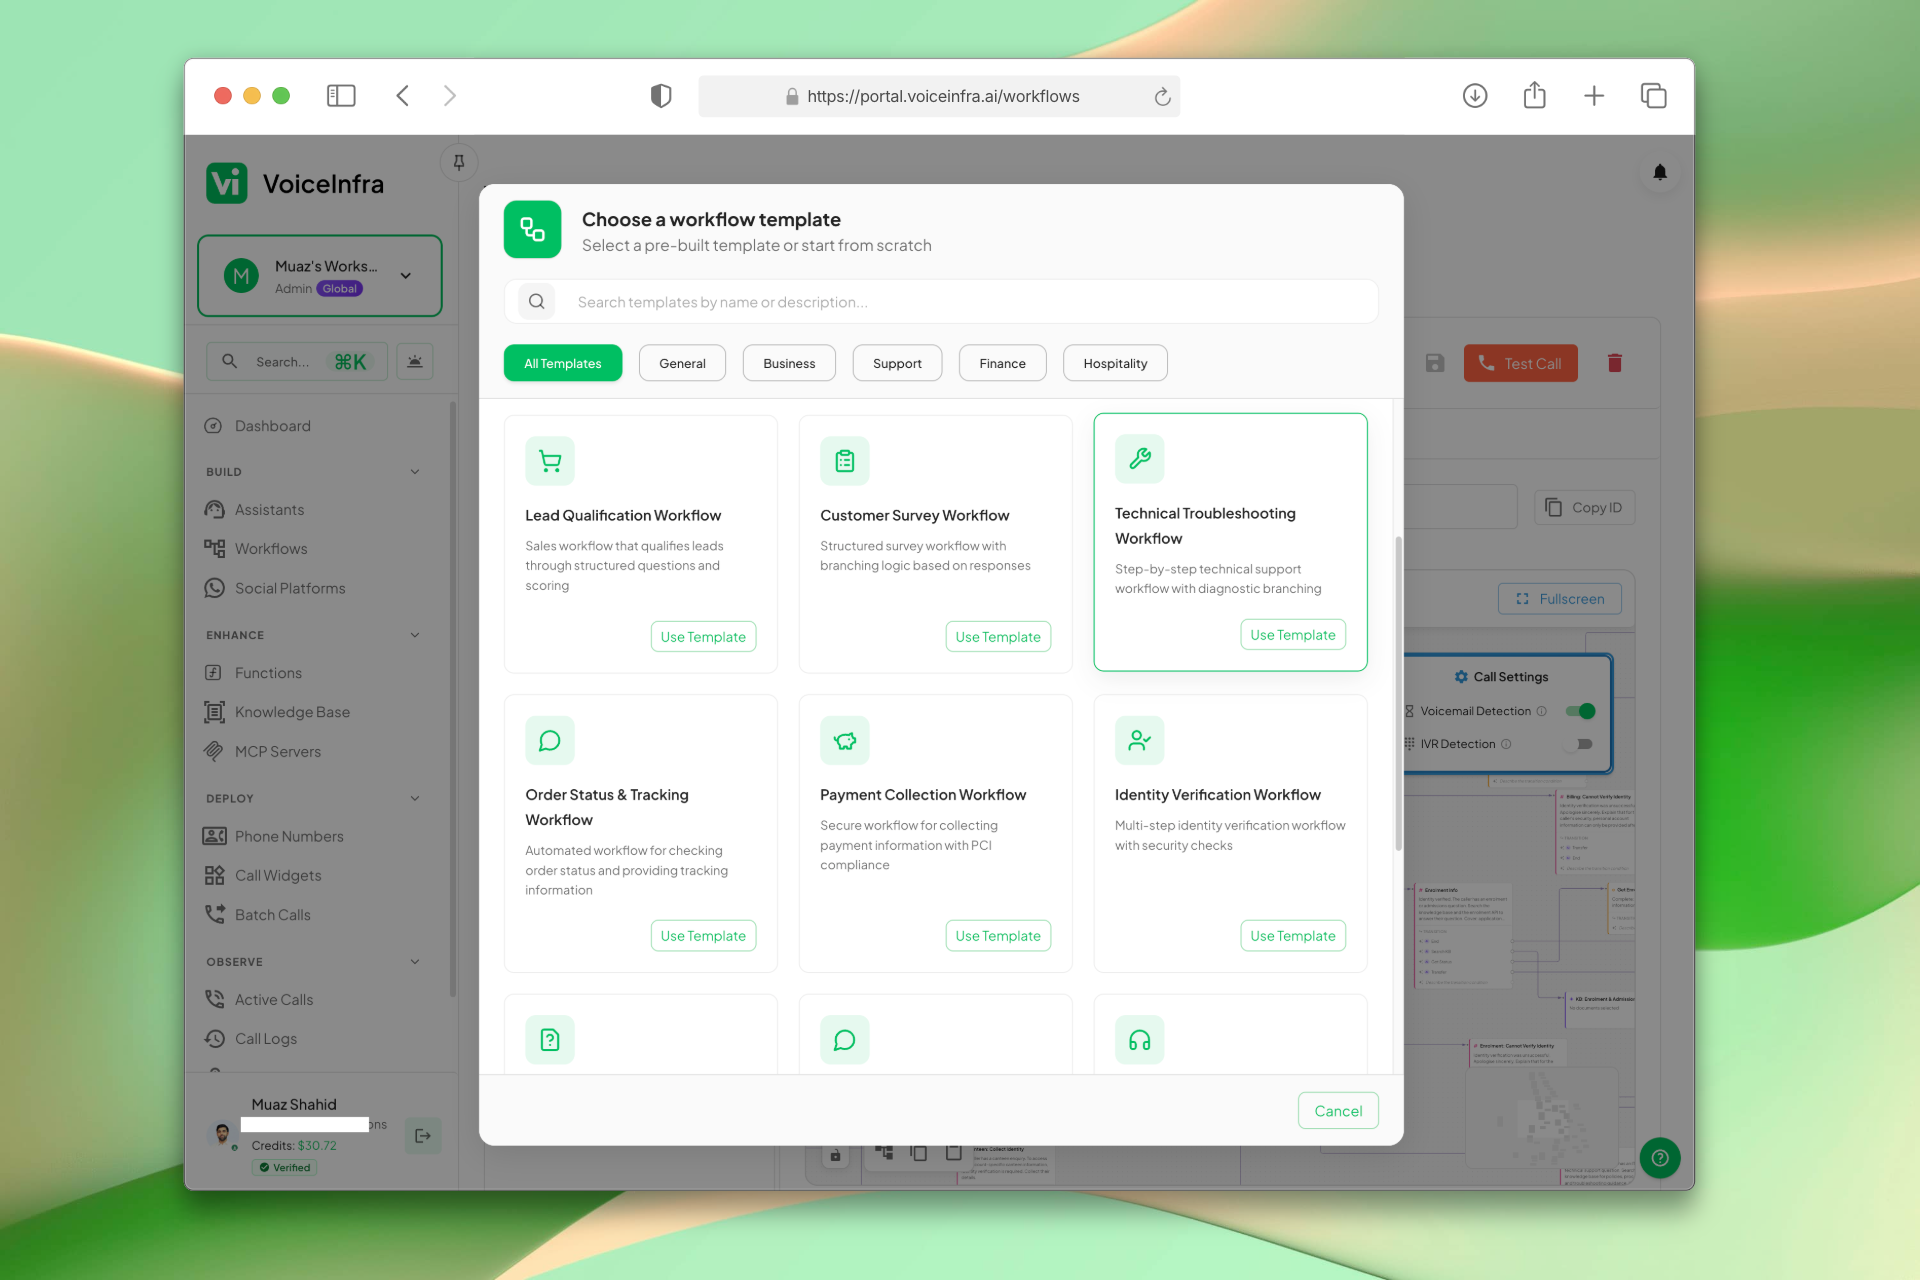Screen dimensions: 1920x1280
Task: Toggle Voicemail Detection switch
Action: click(x=1580, y=711)
